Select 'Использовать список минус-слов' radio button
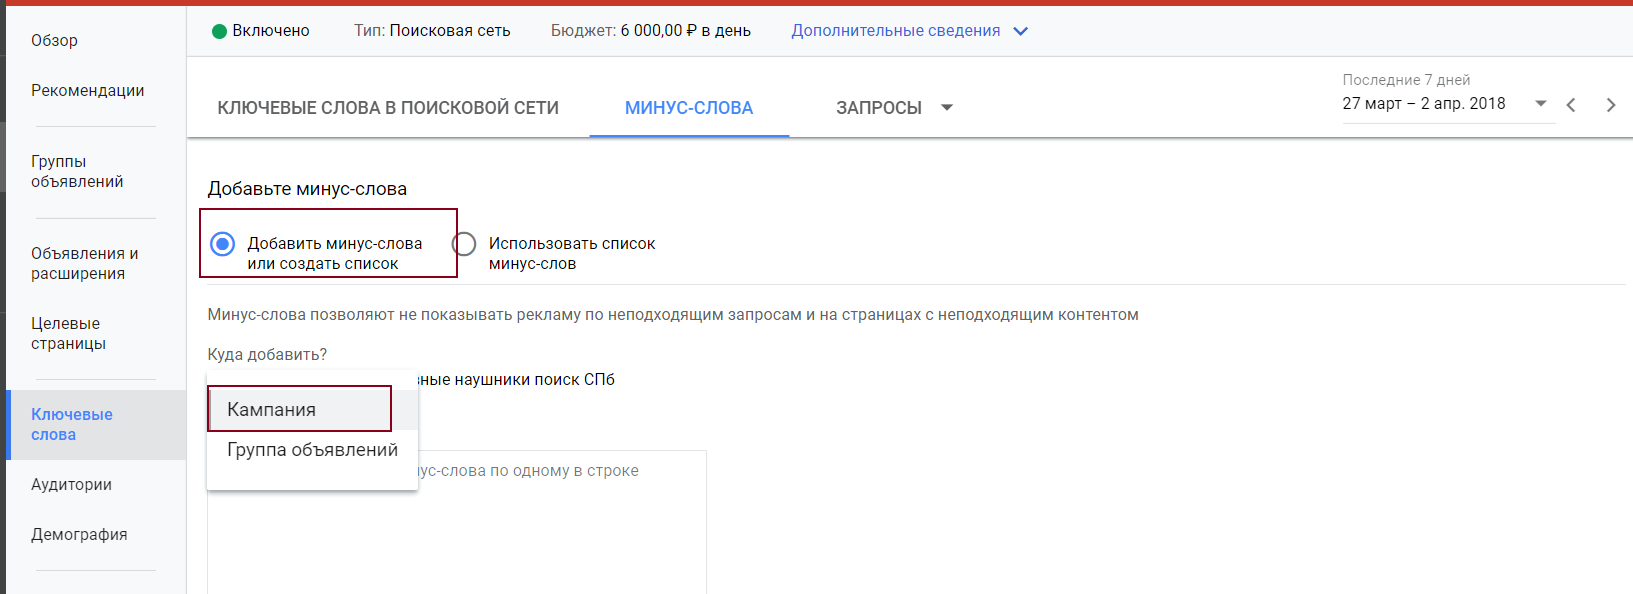This screenshot has width=1633, height=594. pos(464,244)
